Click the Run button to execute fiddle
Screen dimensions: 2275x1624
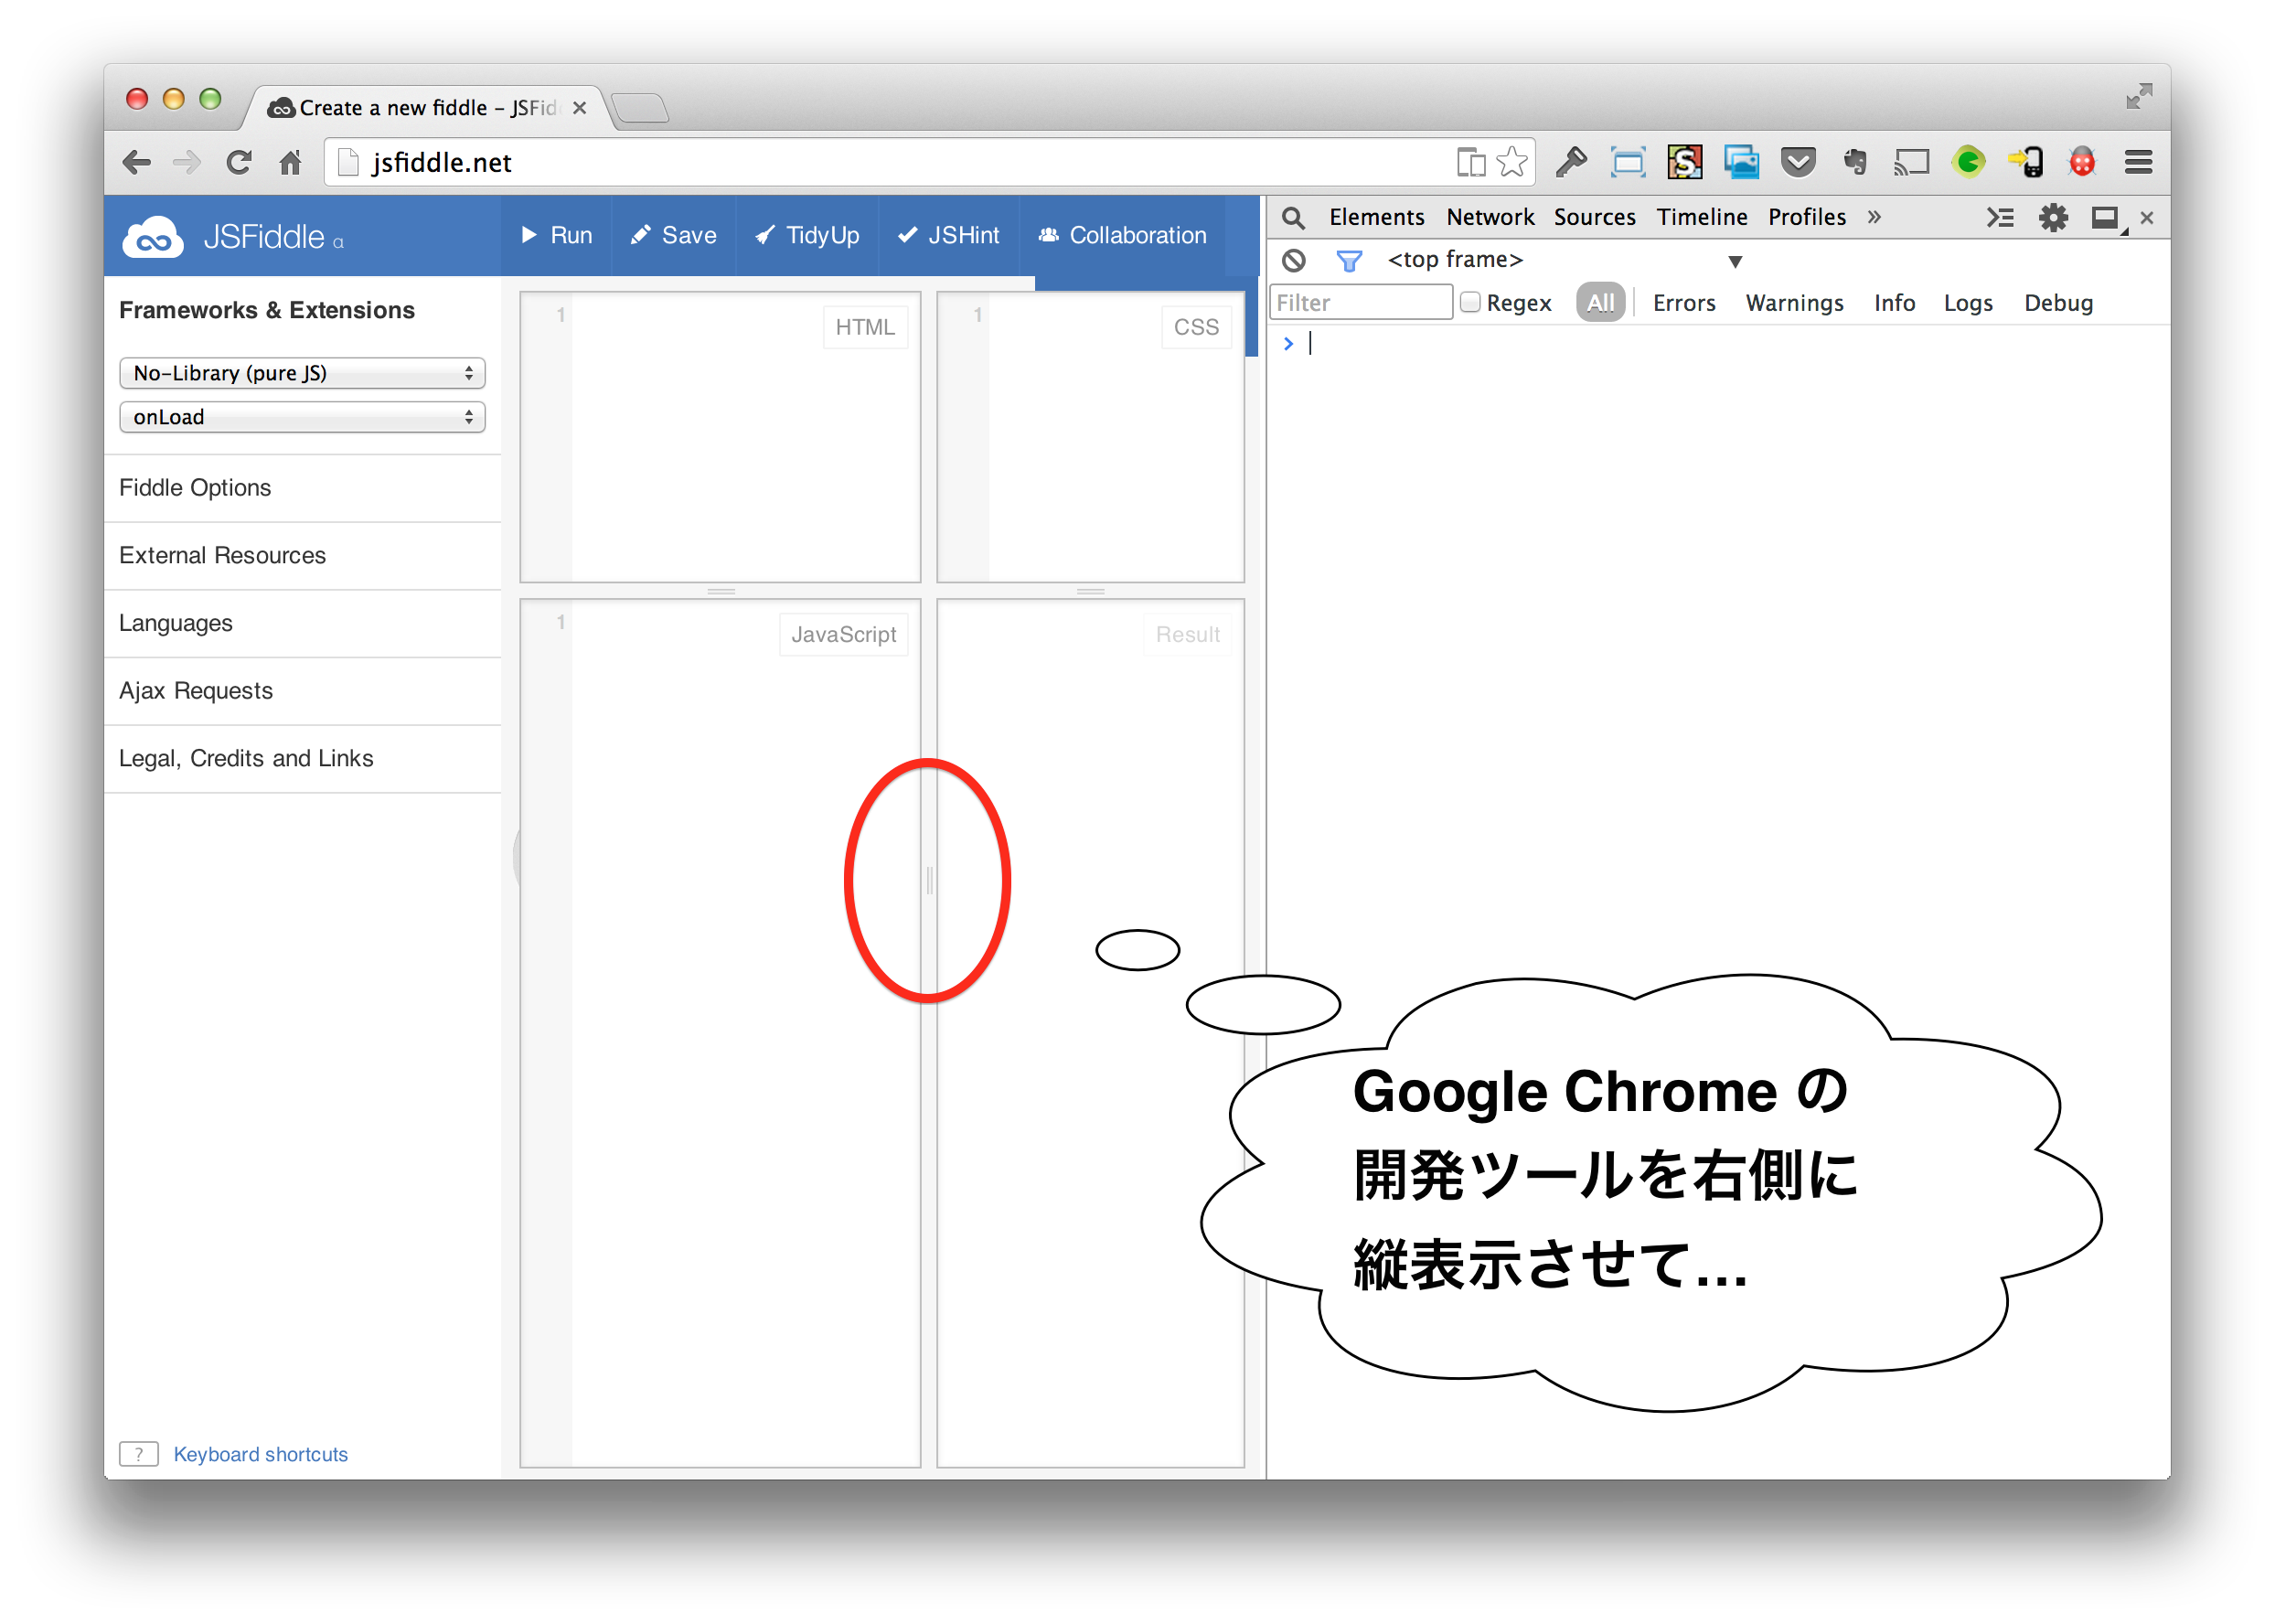point(557,237)
